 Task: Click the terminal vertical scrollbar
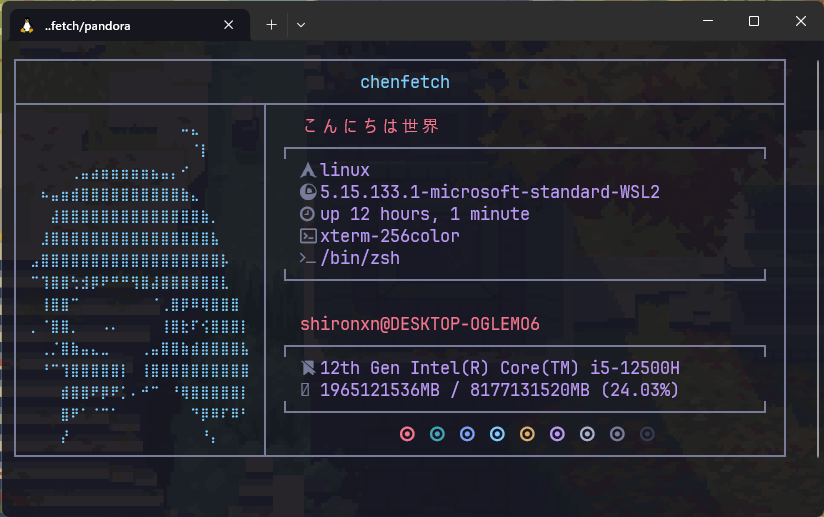coord(818,257)
